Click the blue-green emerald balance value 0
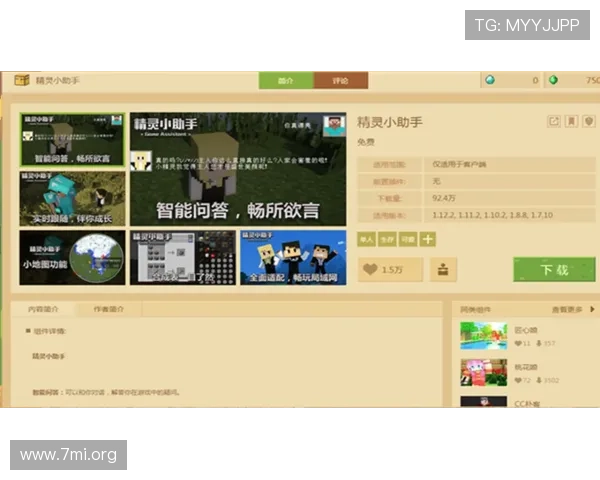The image size is (600, 480). (x=535, y=80)
